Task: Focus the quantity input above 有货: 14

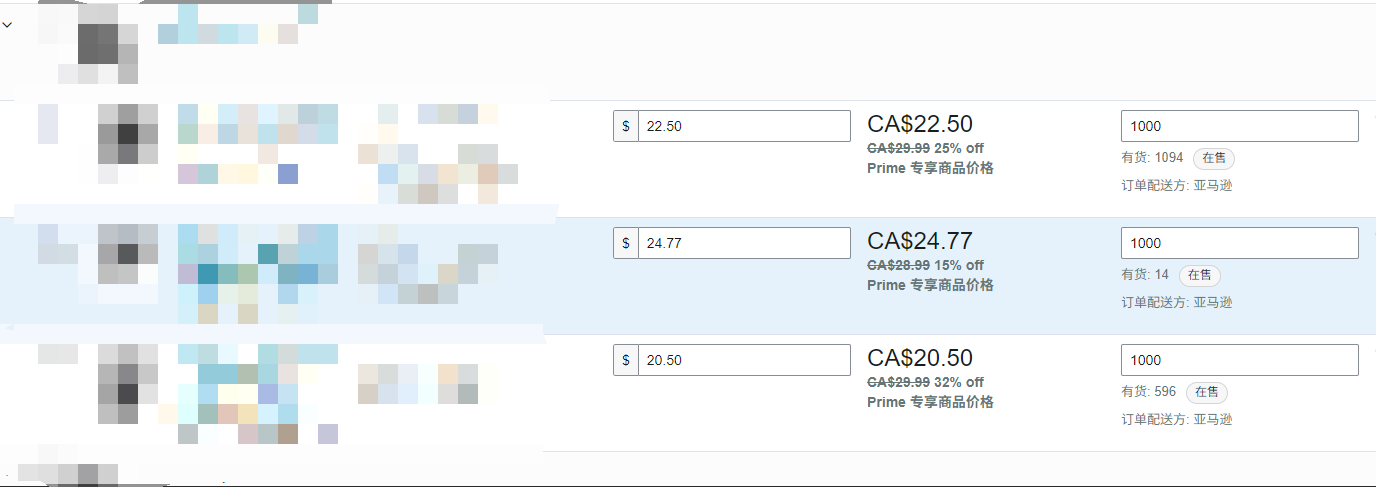Action: tap(1239, 243)
